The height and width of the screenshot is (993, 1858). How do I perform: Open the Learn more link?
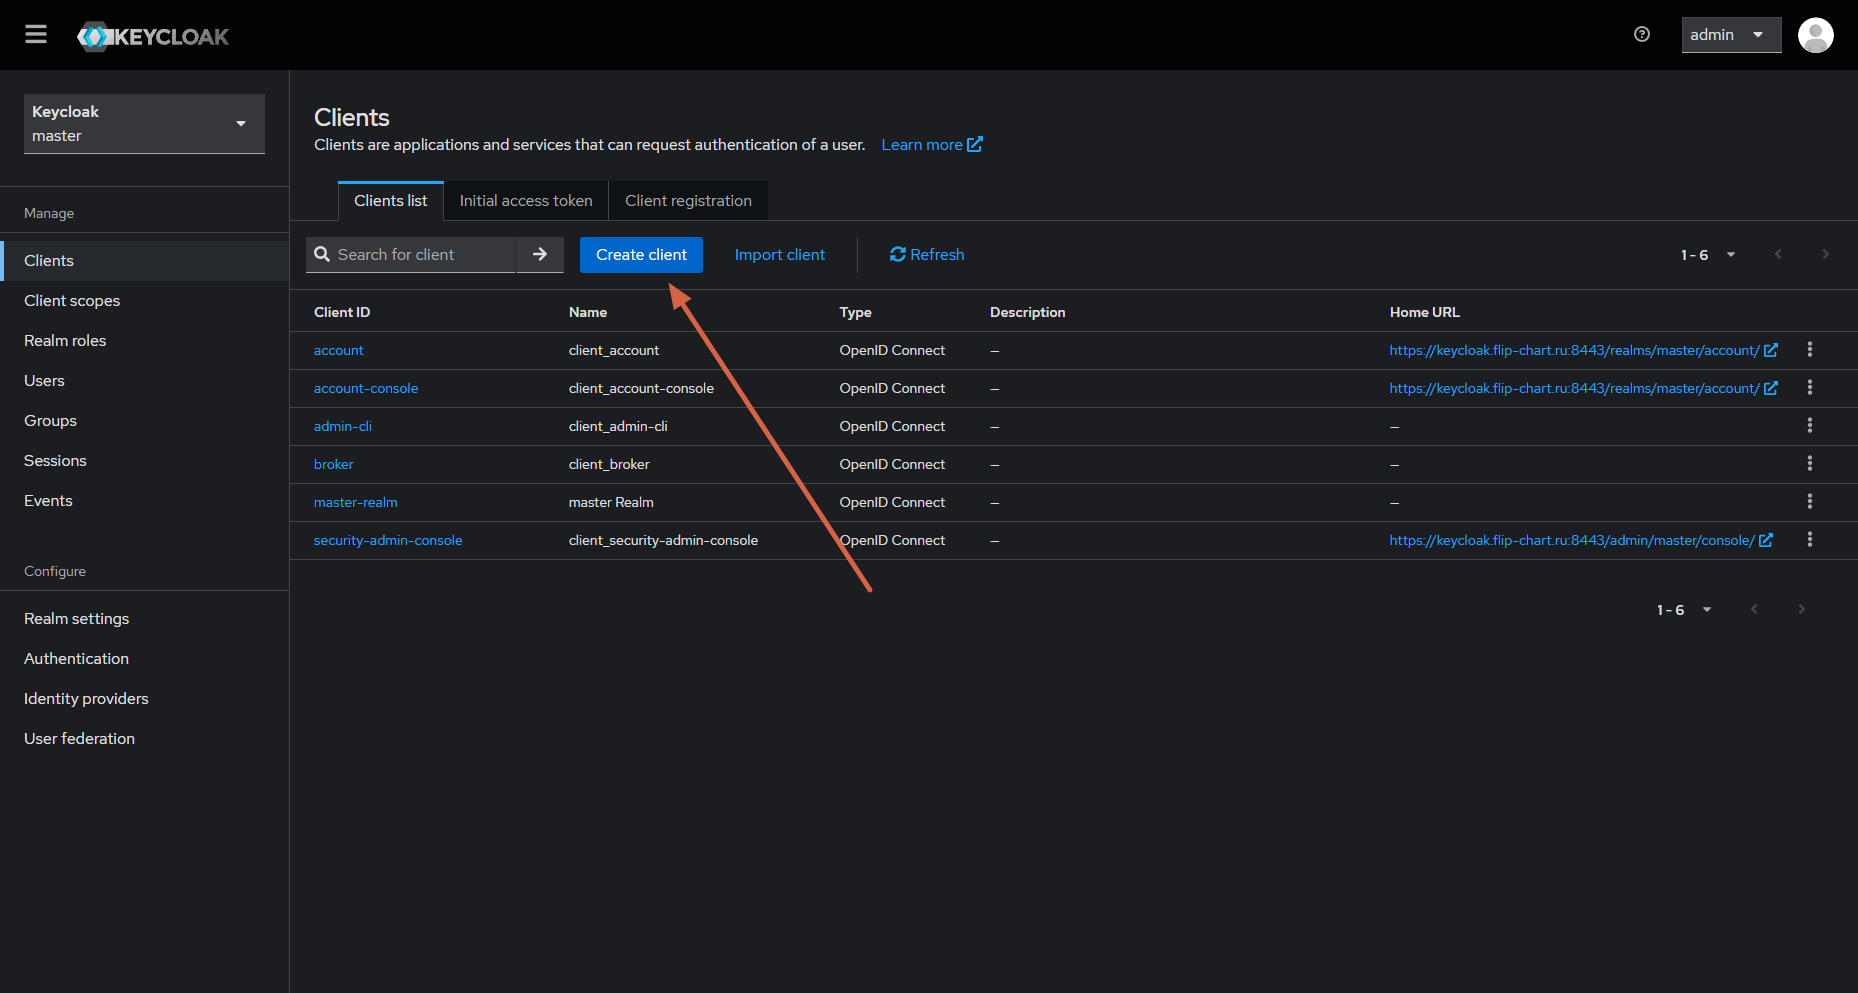[x=932, y=145]
